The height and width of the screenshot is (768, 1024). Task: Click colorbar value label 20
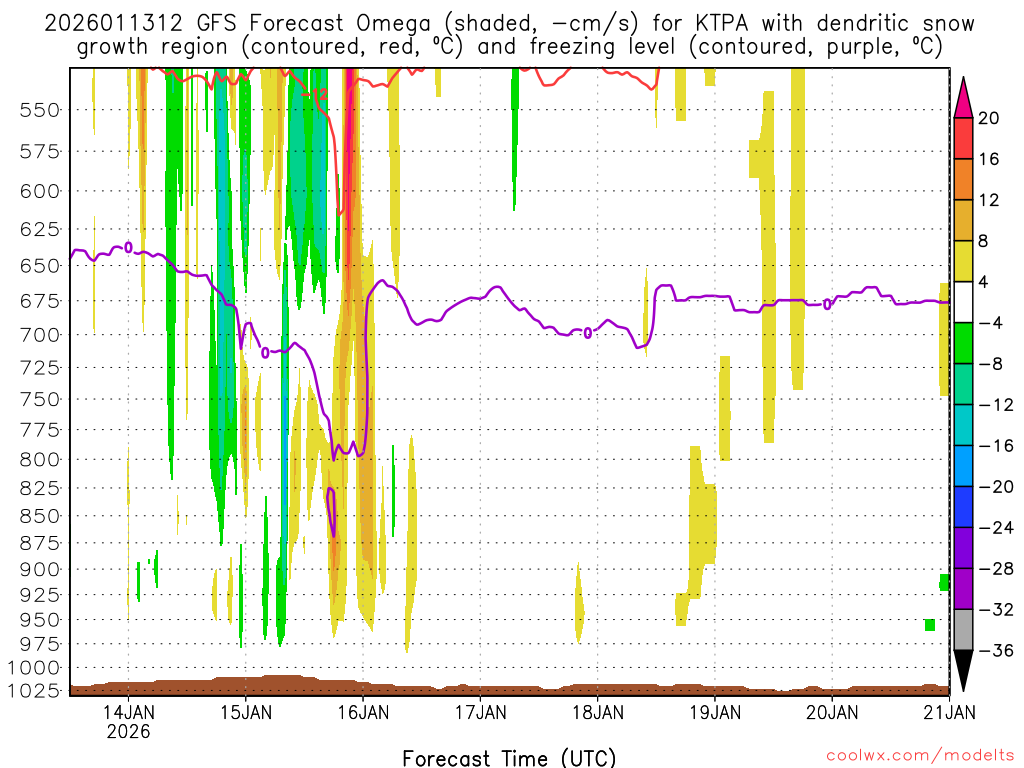coord(989,118)
